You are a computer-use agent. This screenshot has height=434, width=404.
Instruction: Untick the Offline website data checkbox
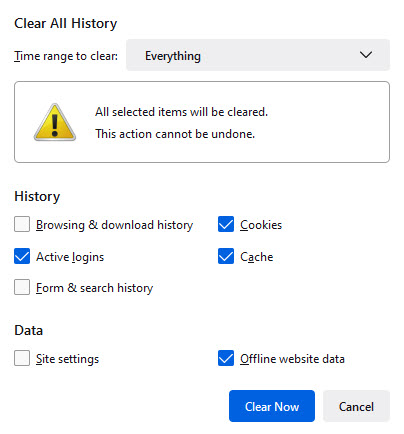(x=226, y=358)
